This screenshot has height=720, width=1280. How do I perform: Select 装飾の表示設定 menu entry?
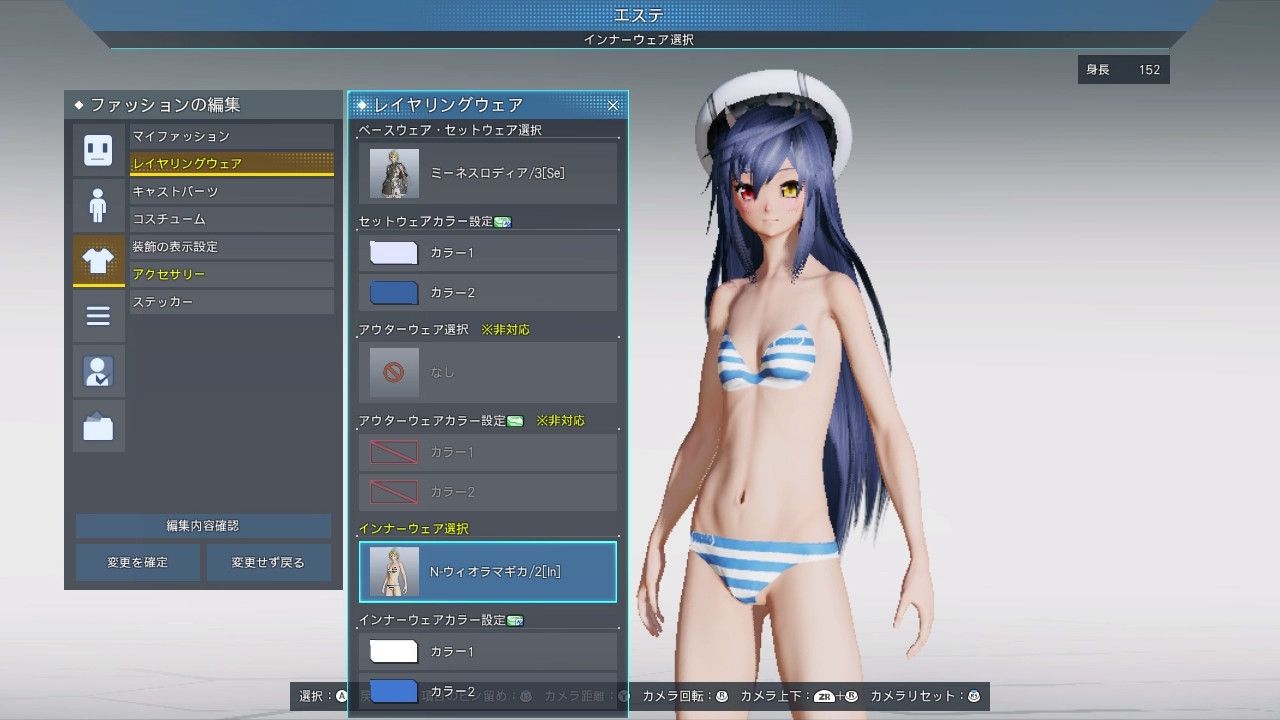click(232, 246)
